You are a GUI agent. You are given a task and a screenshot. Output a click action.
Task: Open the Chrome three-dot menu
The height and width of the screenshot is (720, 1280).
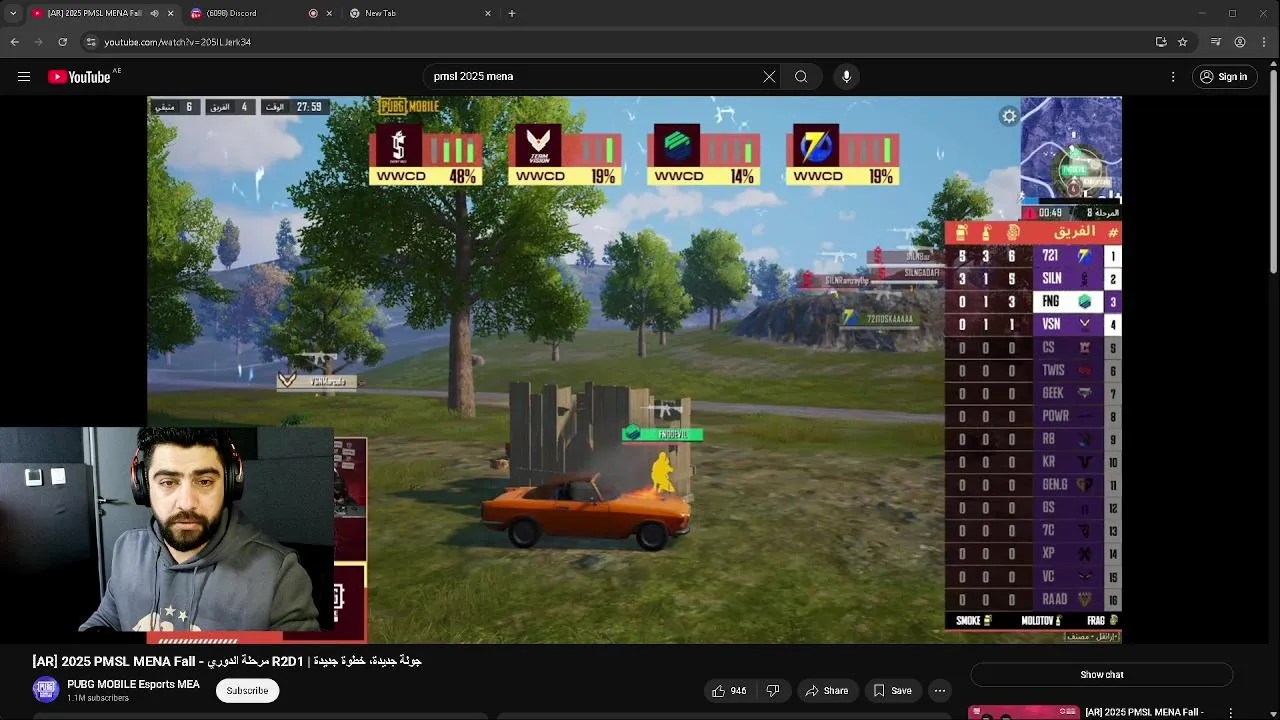click(1265, 42)
